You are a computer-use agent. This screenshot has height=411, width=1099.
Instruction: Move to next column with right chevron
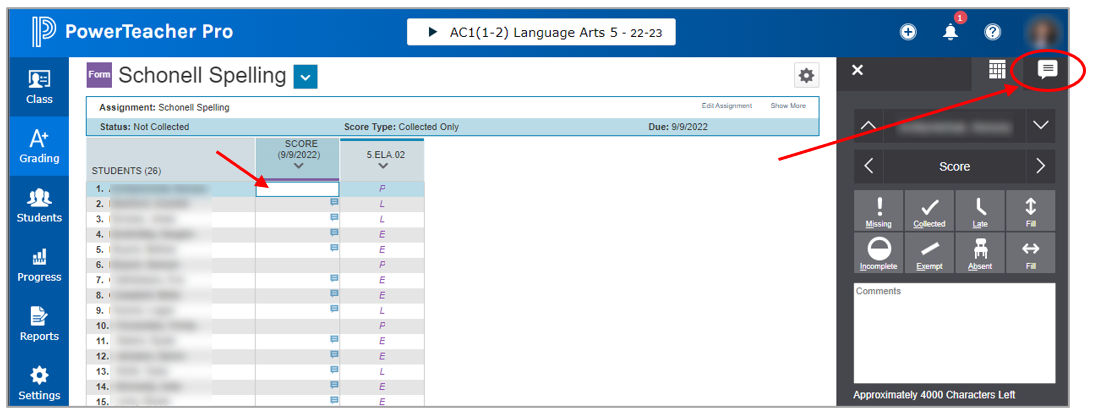1041,166
